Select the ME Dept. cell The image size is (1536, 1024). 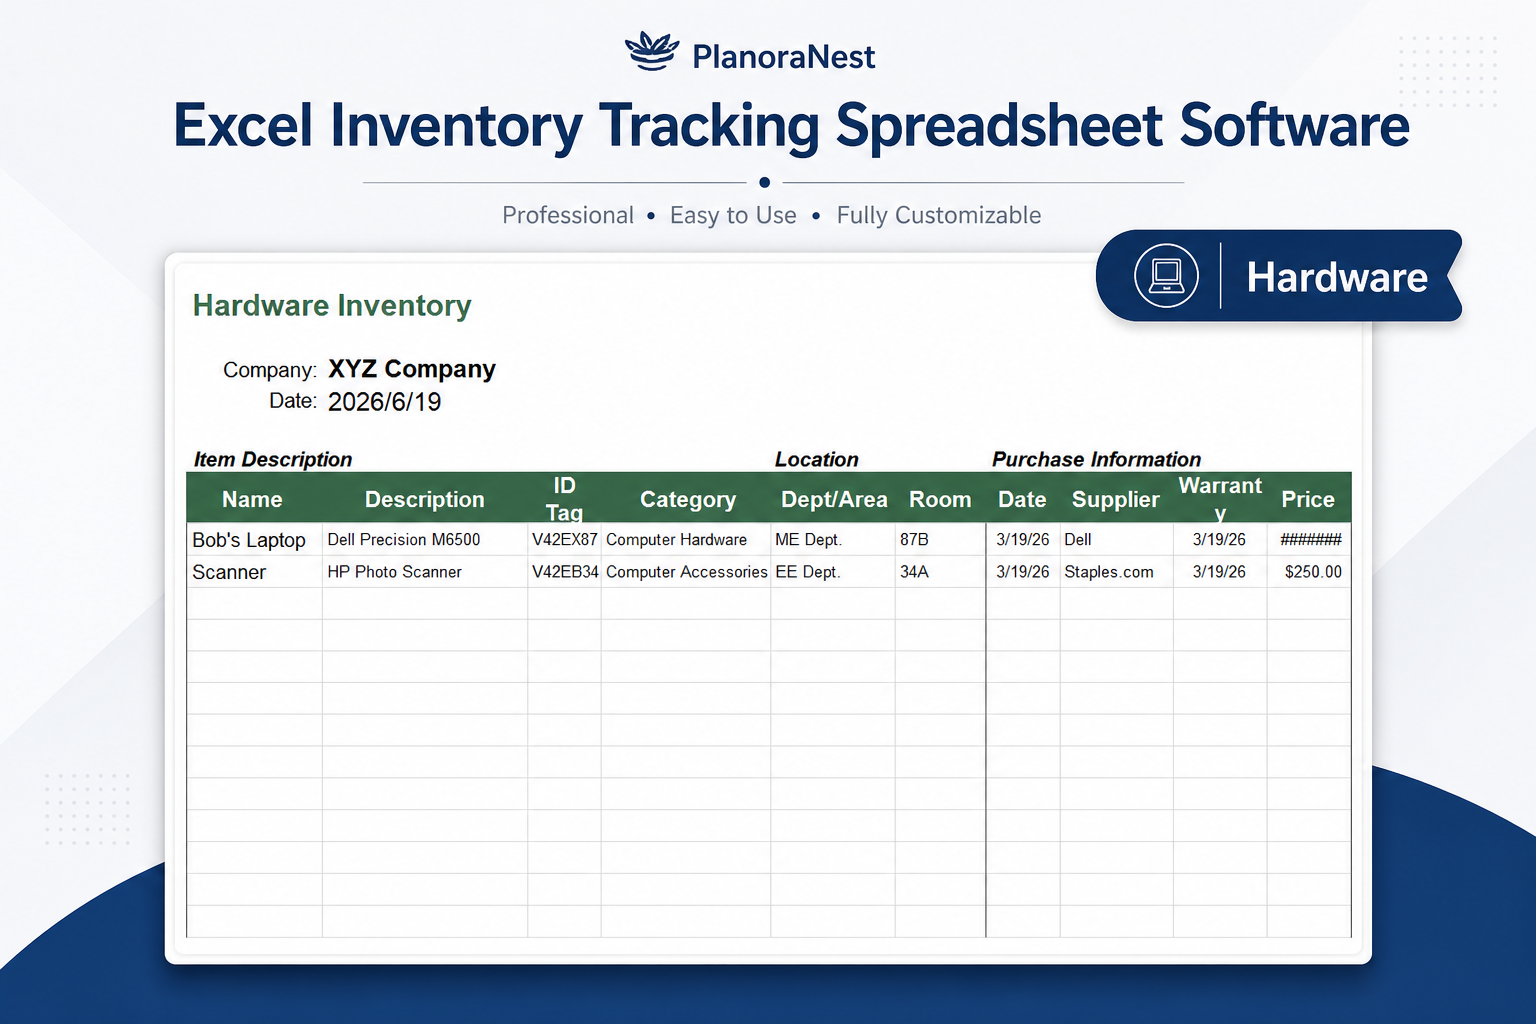pyautogui.click(x=833, y=540)
